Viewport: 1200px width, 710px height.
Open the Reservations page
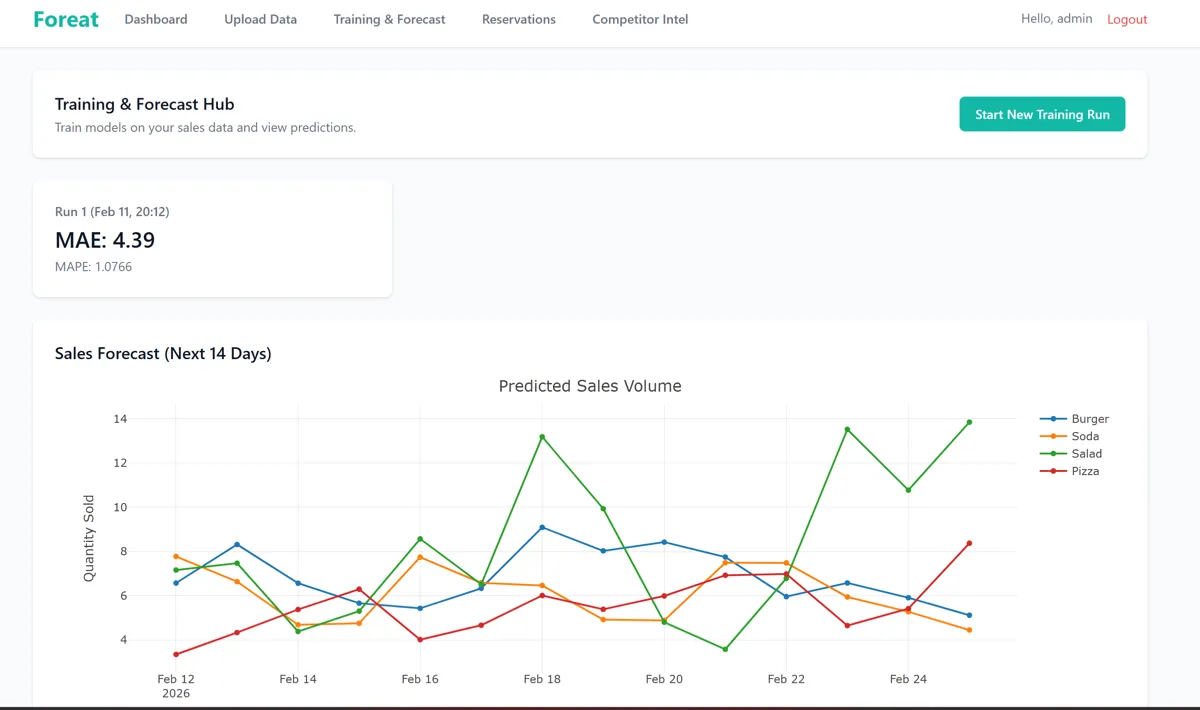coord(518,19)
